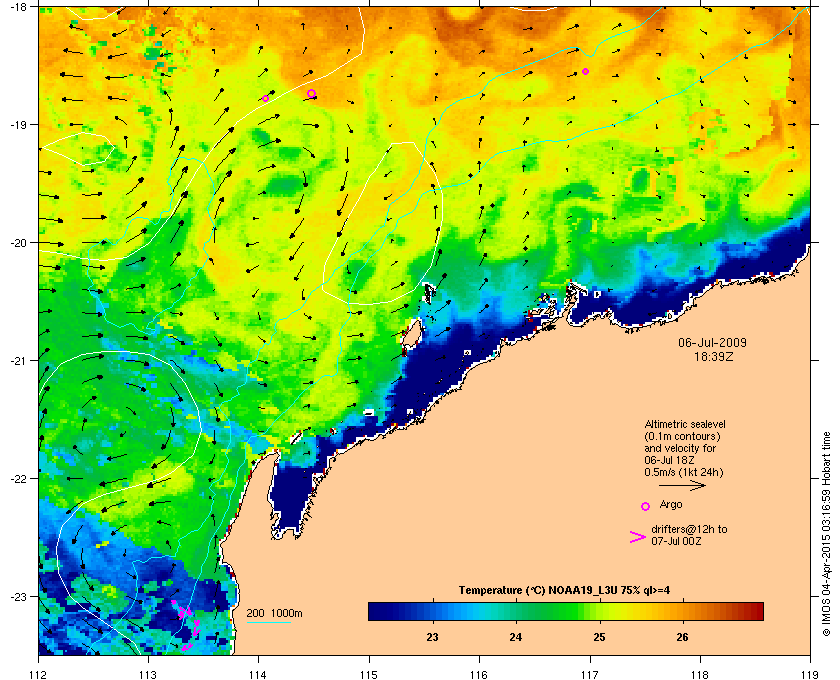Click the Temperature NOAA19_L3U colorbar title
This screenshot has width=840, height=680.
(x=564, y=591)
